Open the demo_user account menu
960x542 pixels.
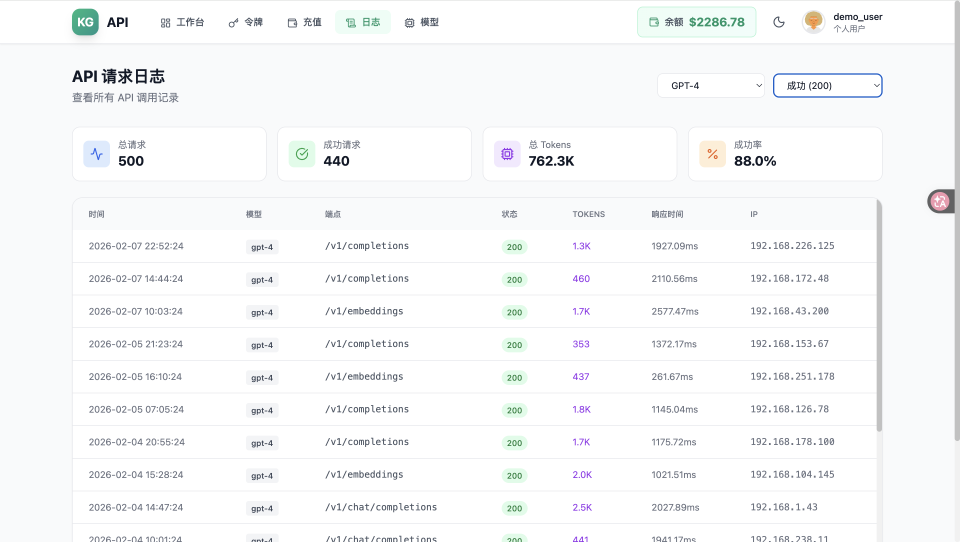(842, 22)
